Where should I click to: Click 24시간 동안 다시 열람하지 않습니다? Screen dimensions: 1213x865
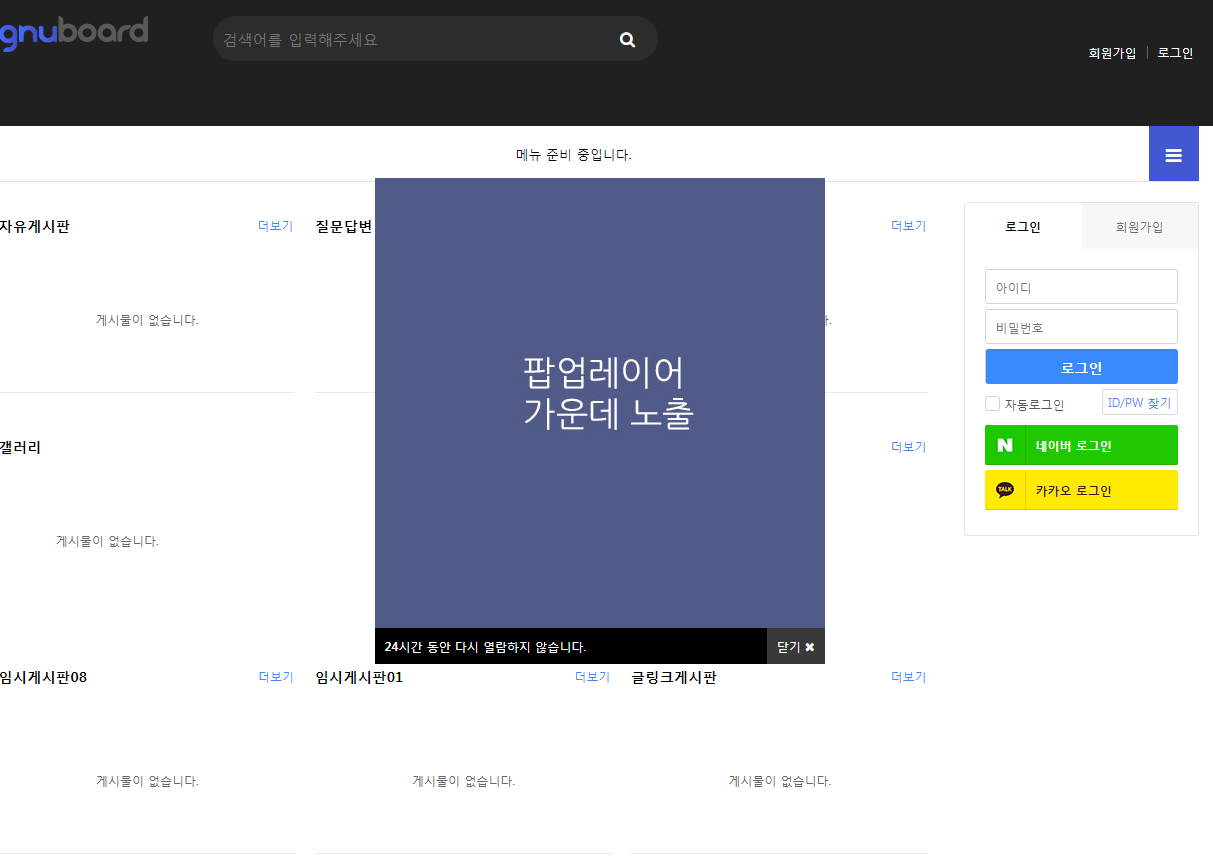[485, 647]
